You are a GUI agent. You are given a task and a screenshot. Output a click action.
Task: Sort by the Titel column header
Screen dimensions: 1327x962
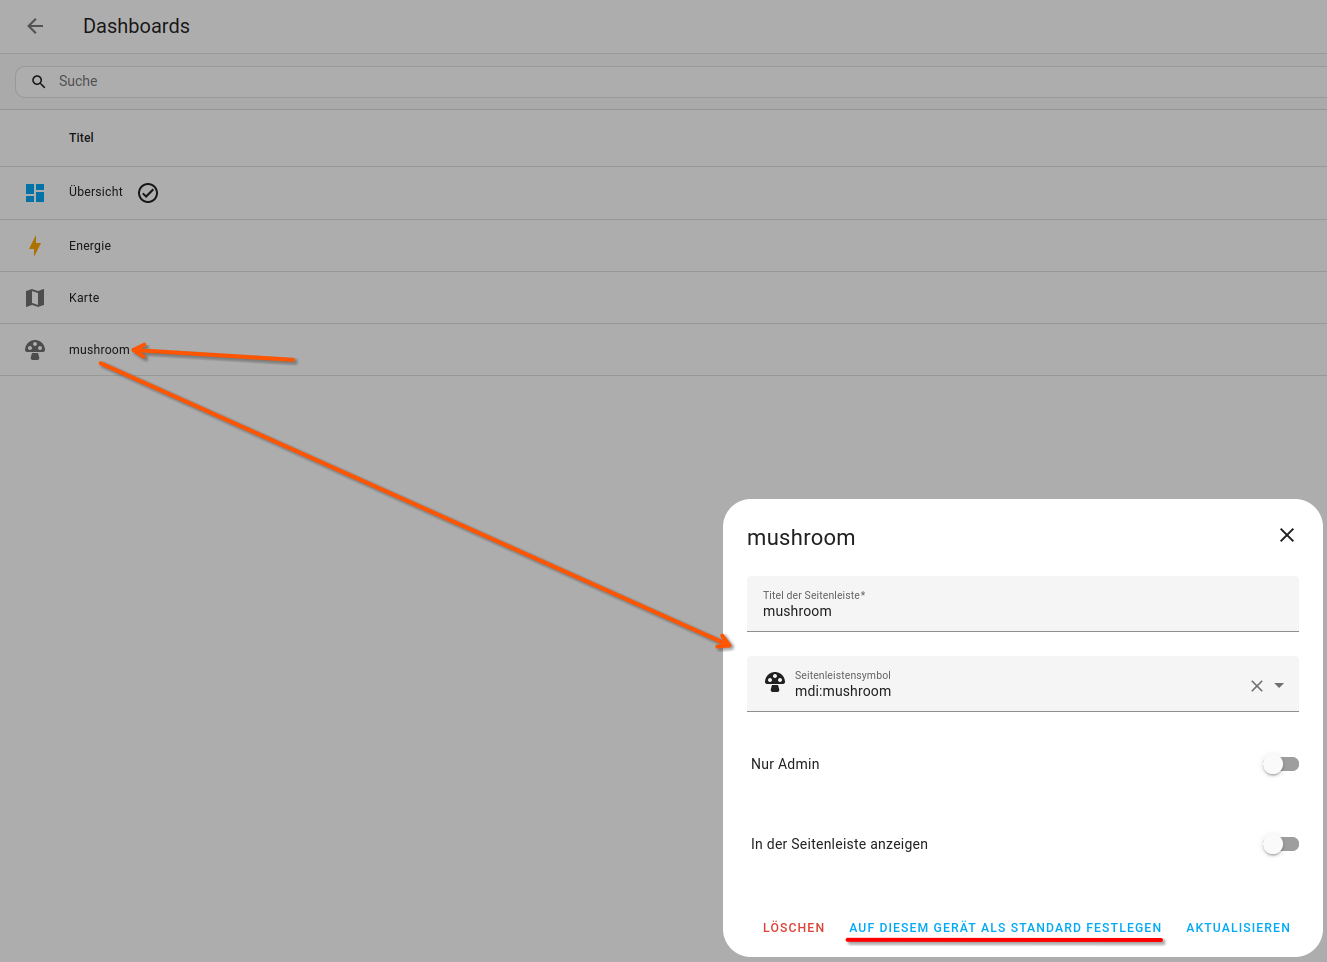(81, 138)
